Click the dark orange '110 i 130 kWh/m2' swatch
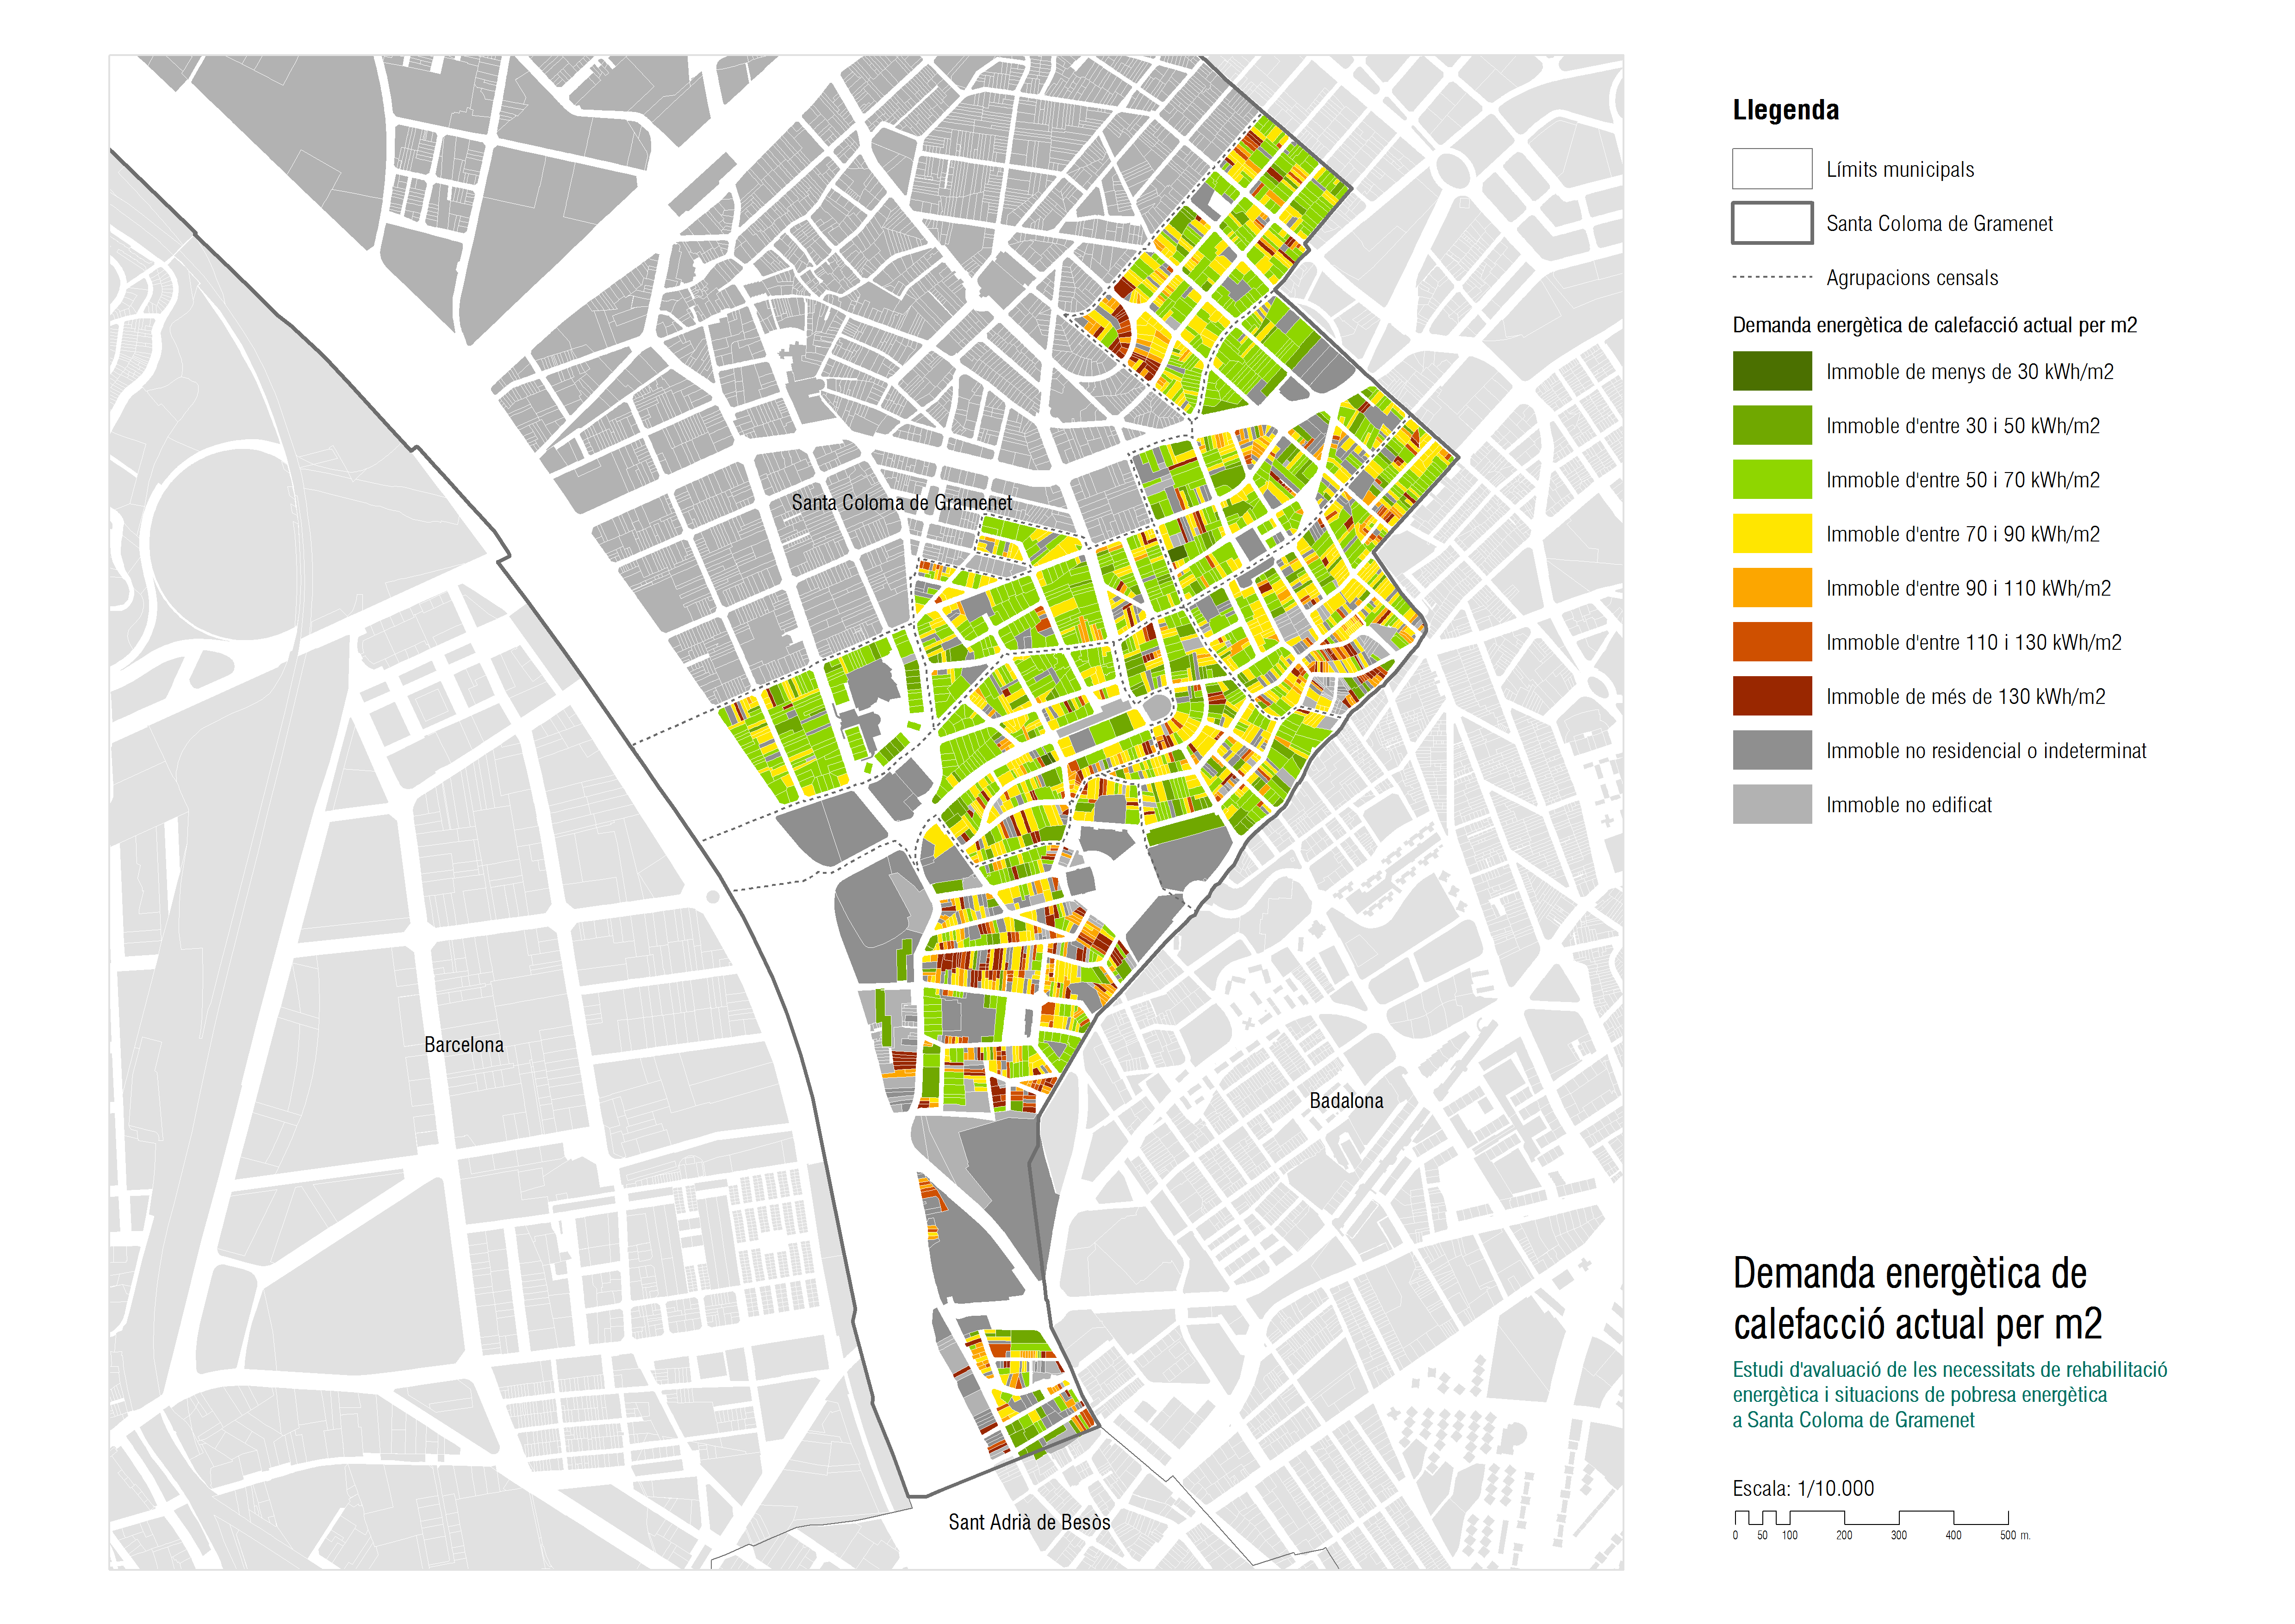Screen dimensions: 2295x1624 1771,641
